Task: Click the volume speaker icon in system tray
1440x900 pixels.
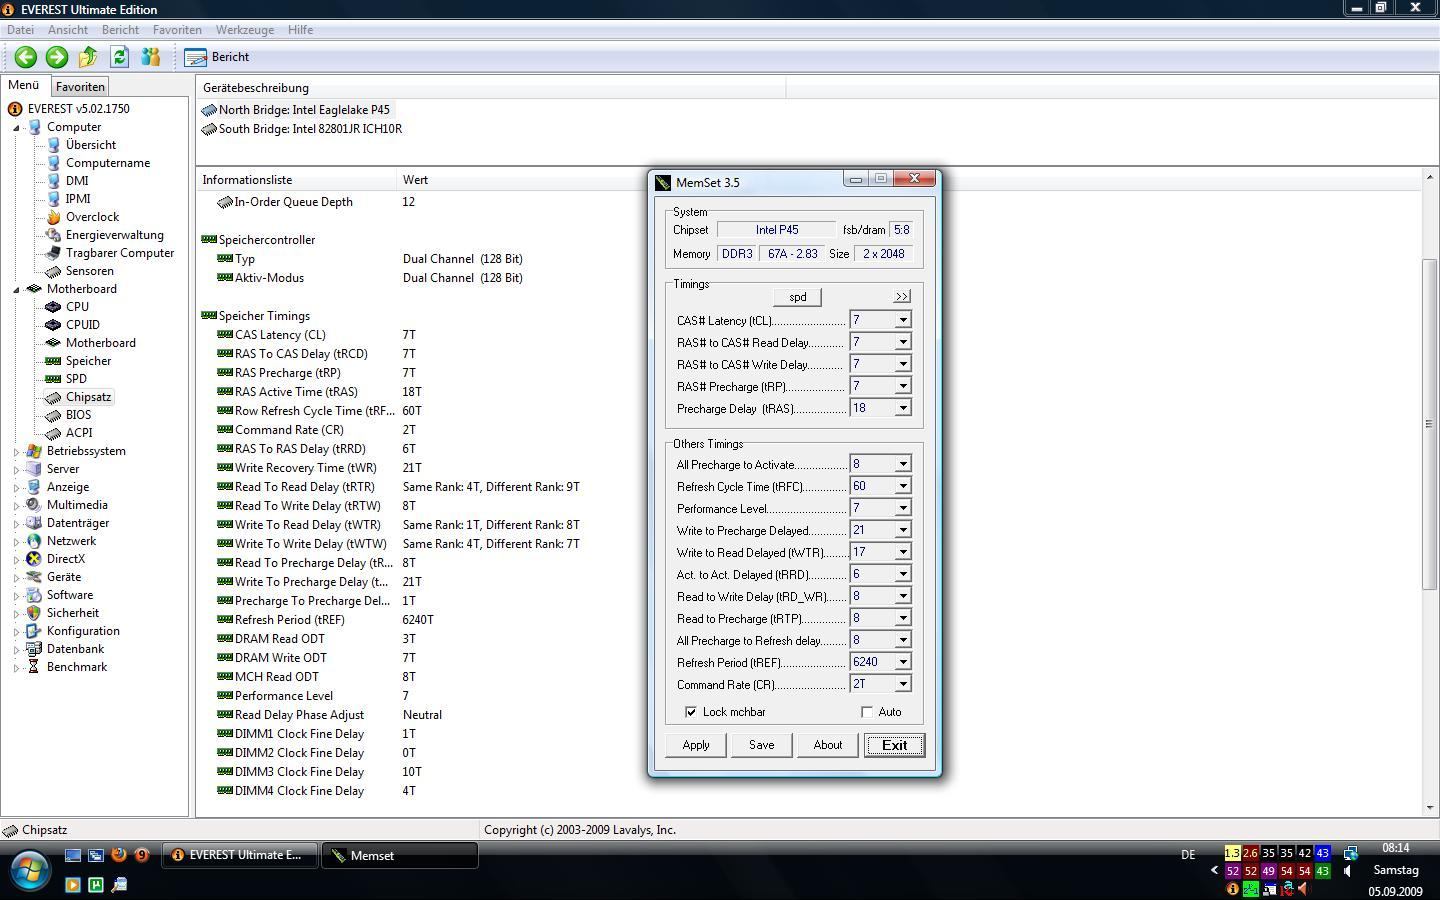Action: pos(1347,871)
